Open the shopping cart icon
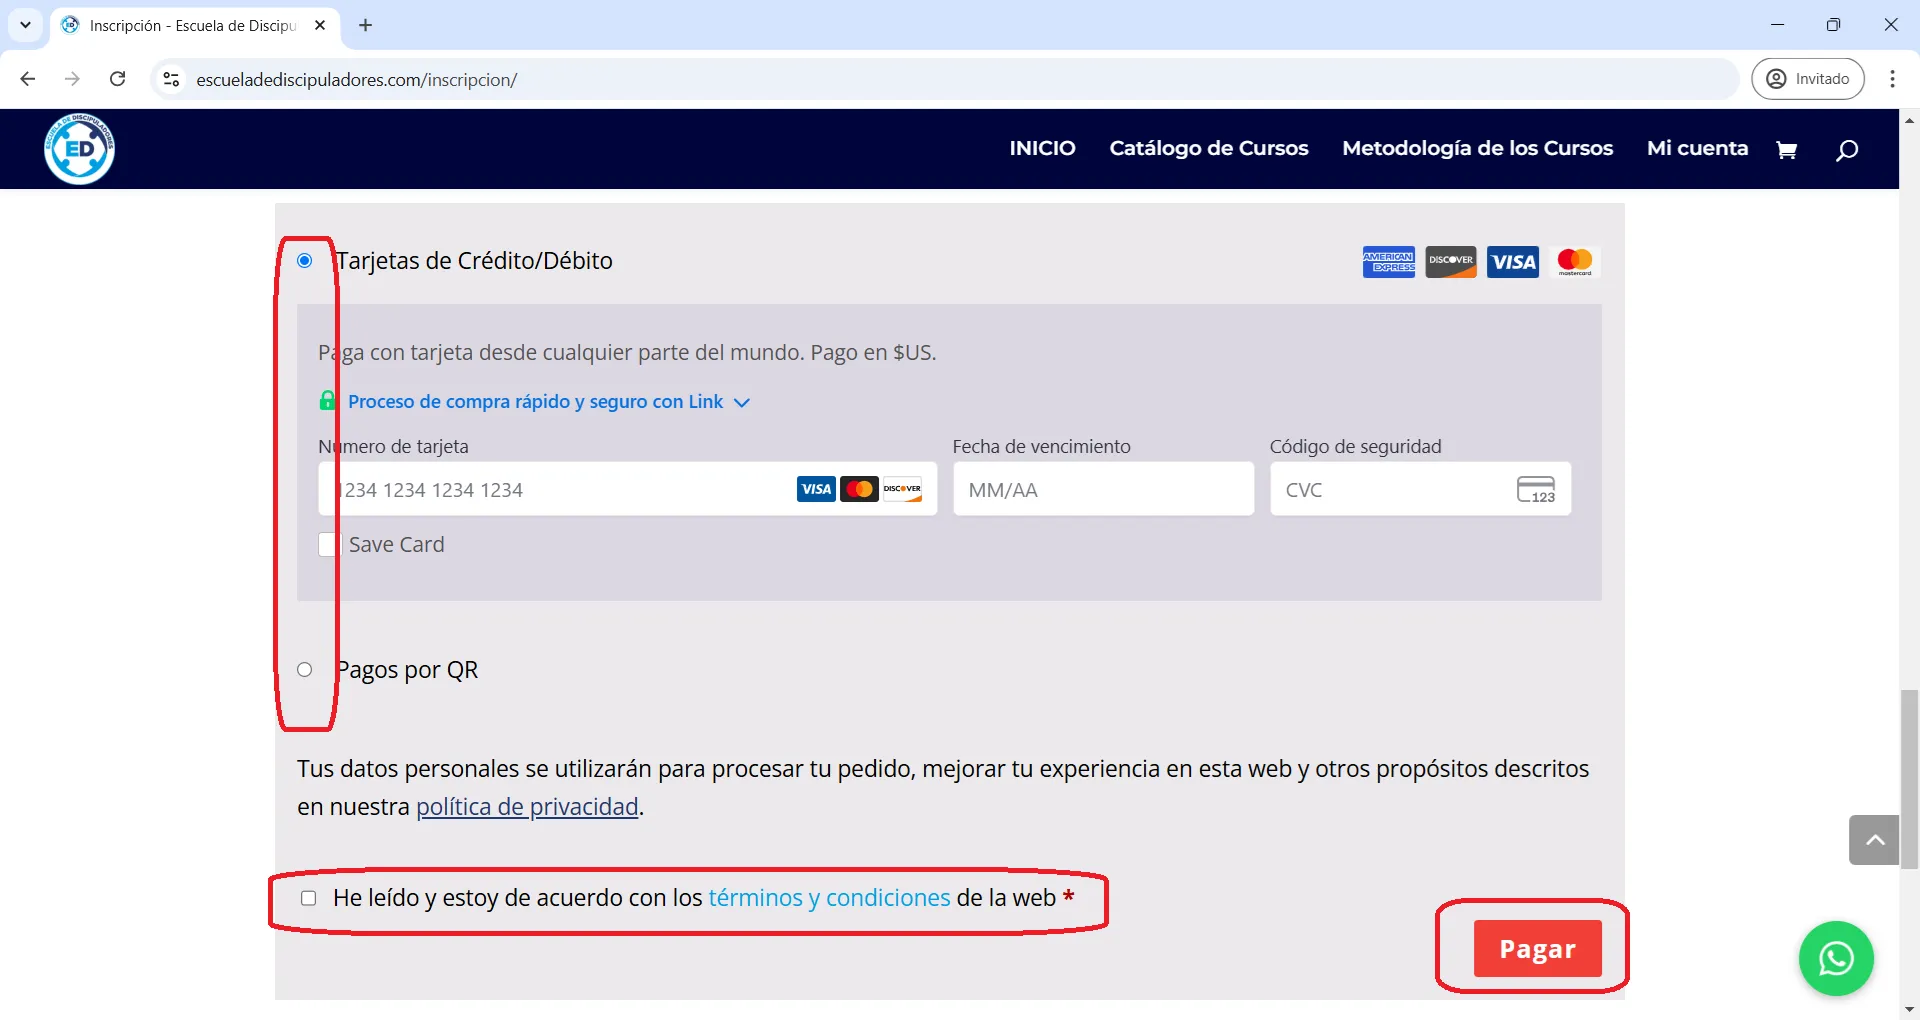 point(1786,148)
